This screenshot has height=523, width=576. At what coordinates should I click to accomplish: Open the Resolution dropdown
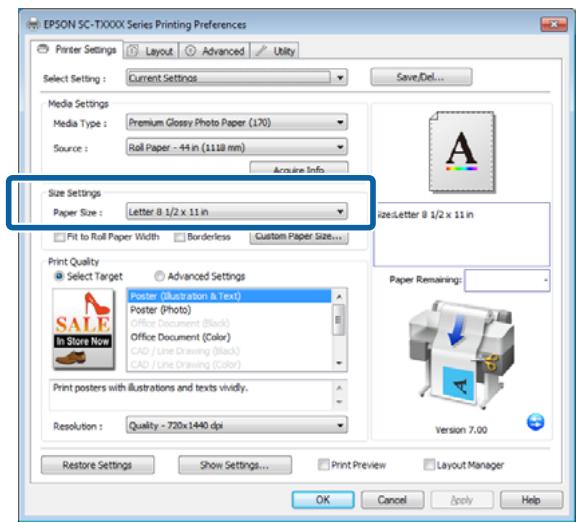point(237,425)
